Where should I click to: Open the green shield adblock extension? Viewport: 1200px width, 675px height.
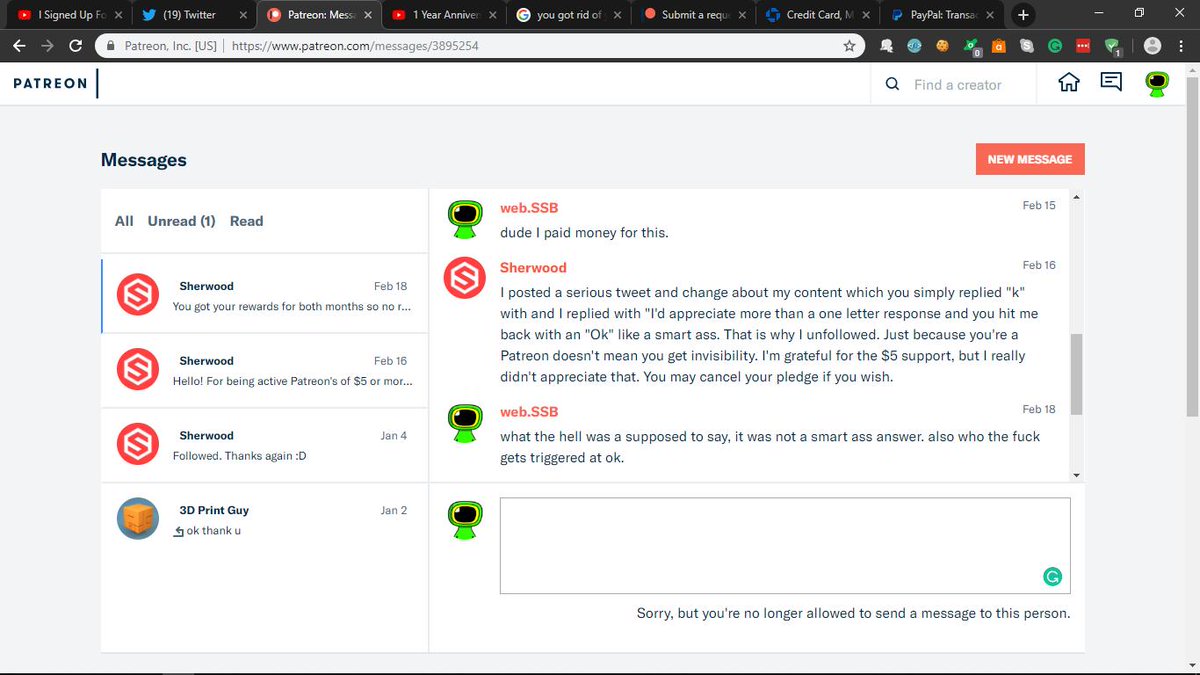pyautogui.click(x=1112, y=46)
